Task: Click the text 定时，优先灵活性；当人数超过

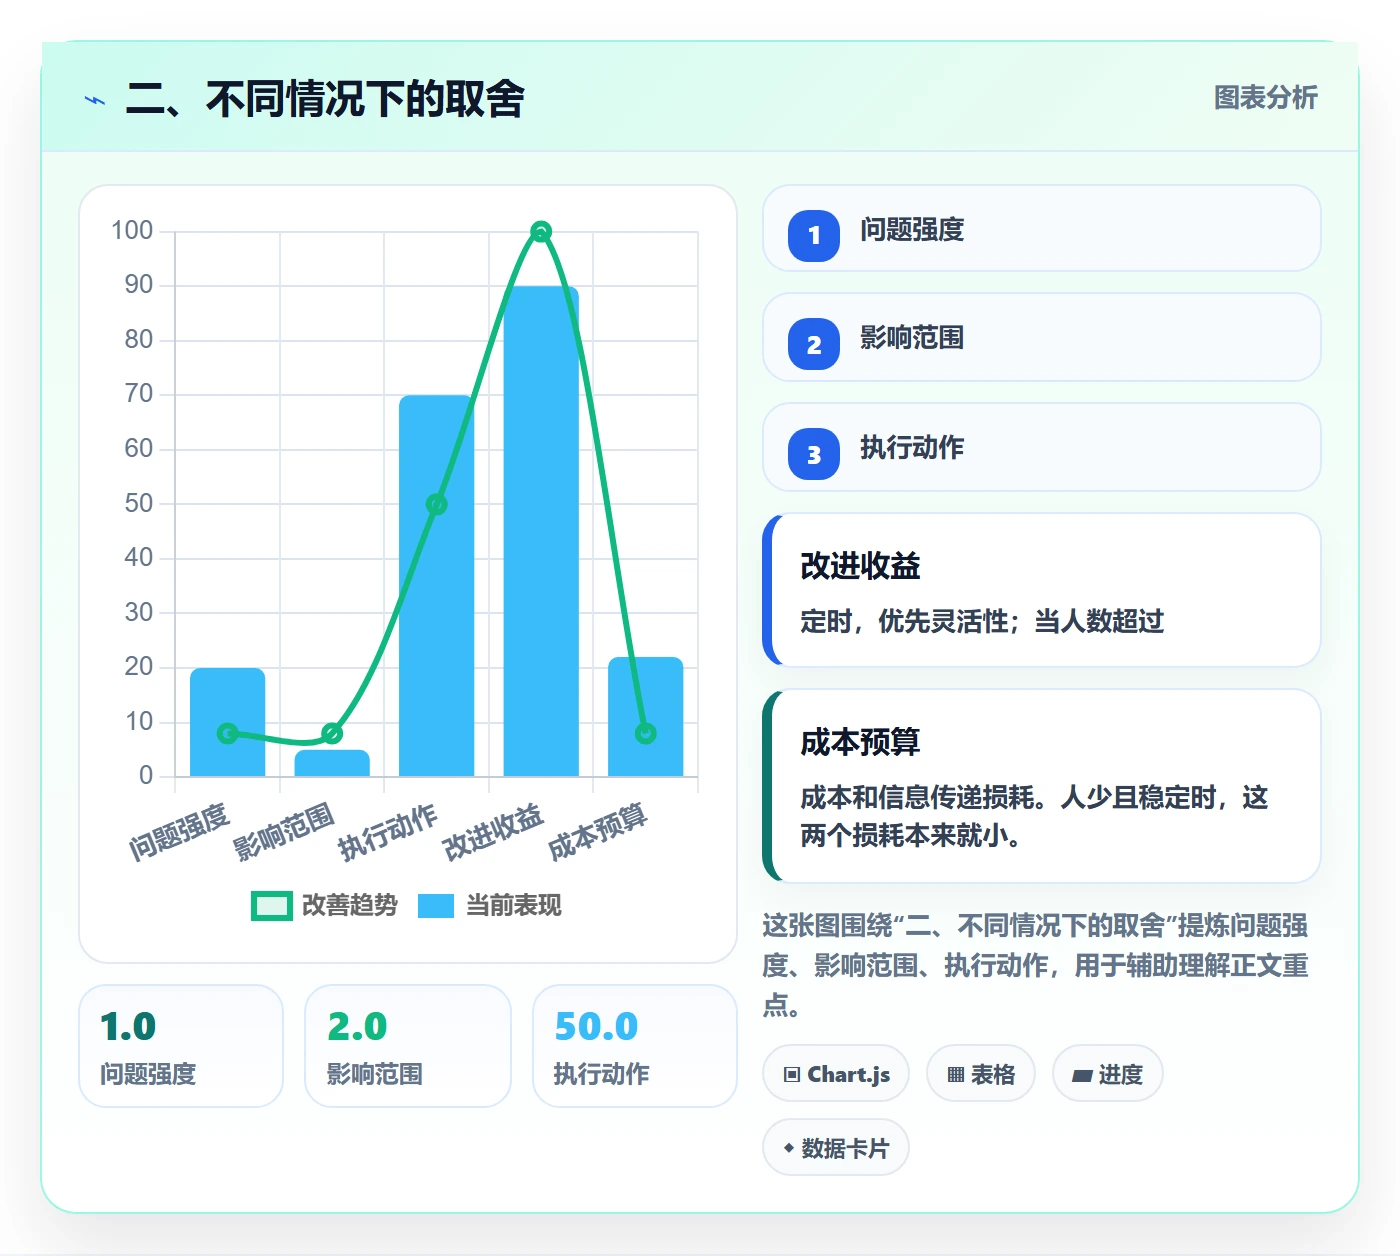Action: tap(982, 622)
